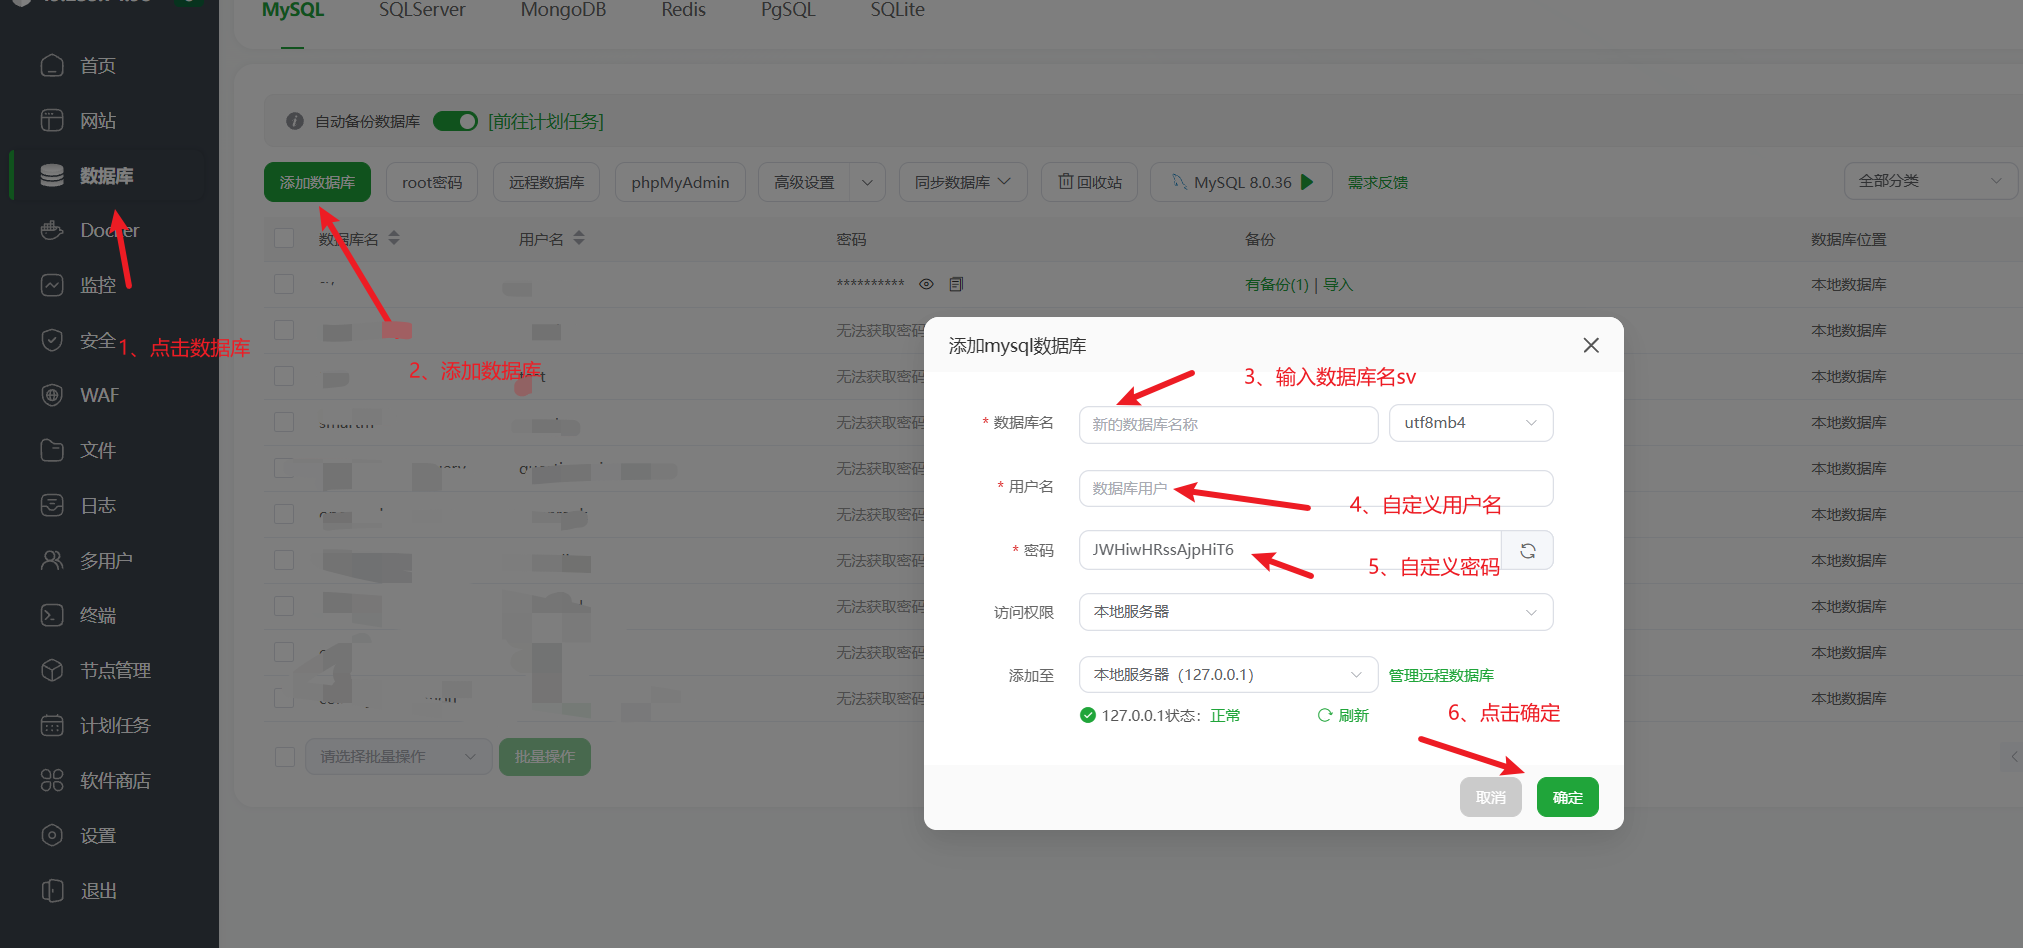The height and width of the screenshot is (948, 2023).
Task: Open the 终端 terminal icon
Action: click(52, 616)
